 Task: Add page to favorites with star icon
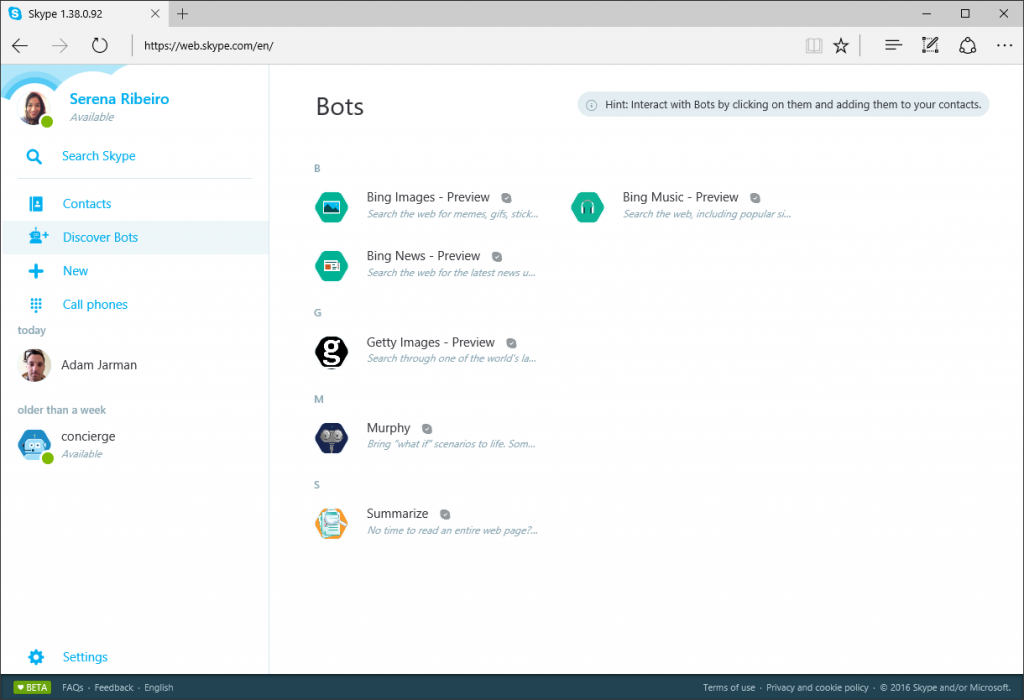tap(841, 45)
